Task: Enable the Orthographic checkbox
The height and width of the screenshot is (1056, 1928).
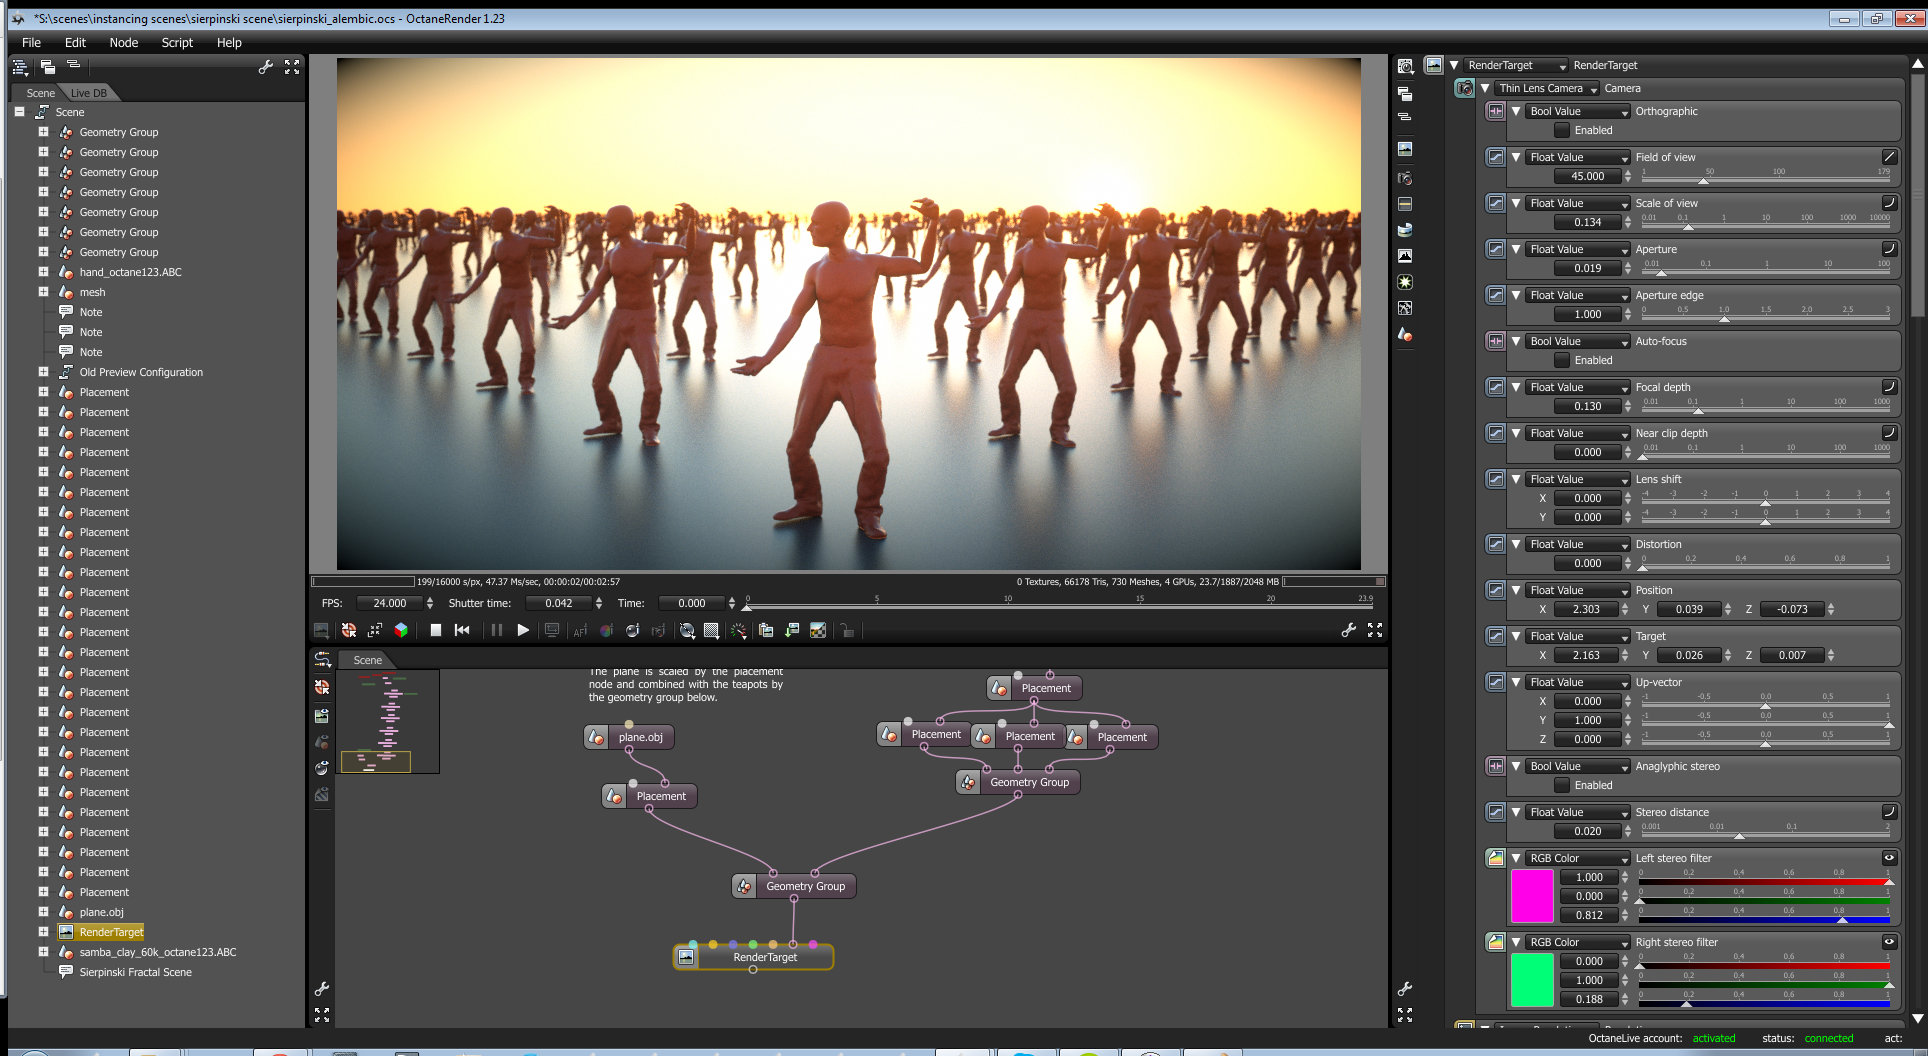Action: [1562, 130]
